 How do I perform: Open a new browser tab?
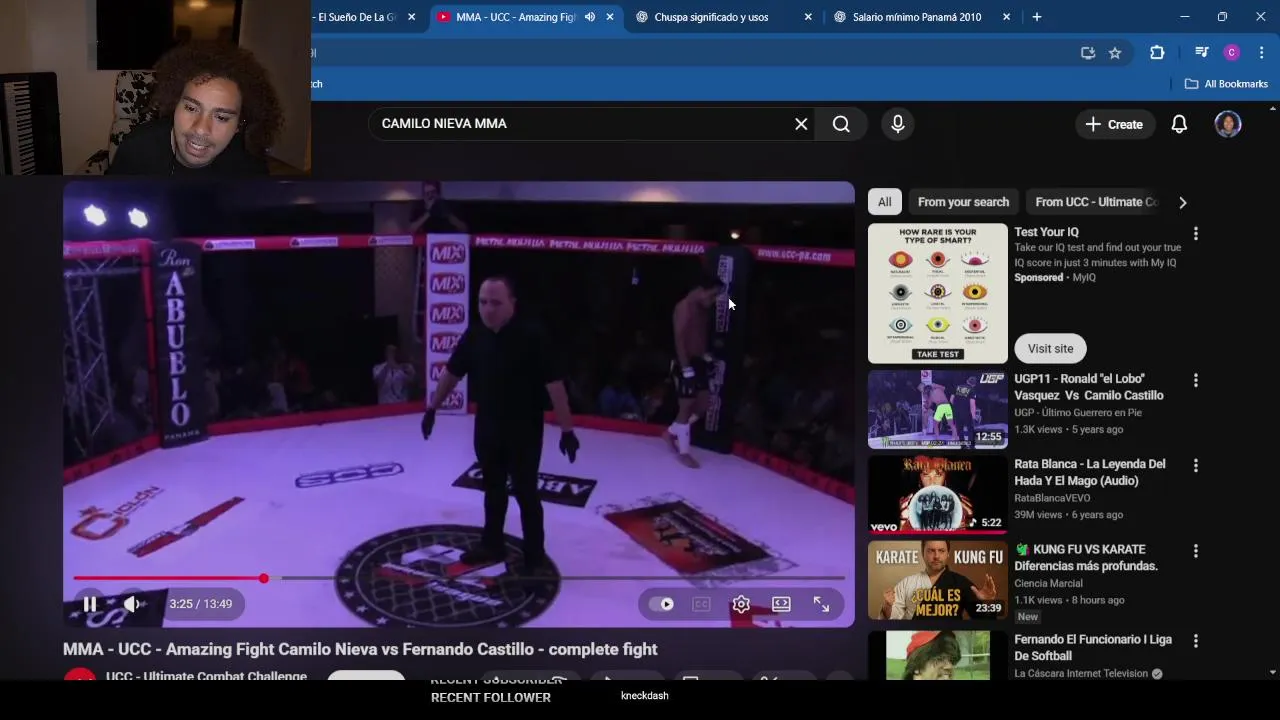tap(1037, 17)
